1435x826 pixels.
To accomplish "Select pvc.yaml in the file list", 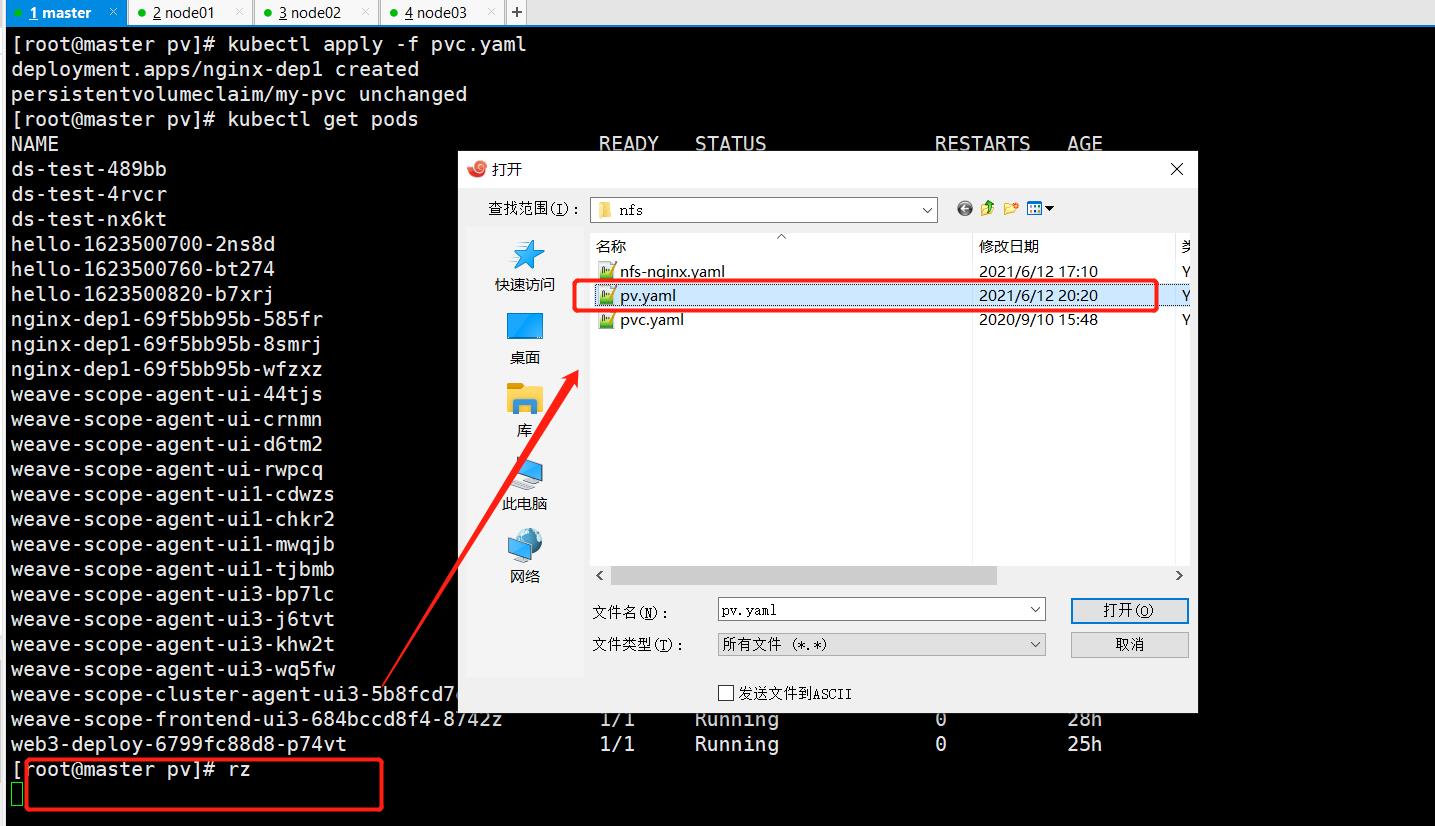I will click(652, 320).
